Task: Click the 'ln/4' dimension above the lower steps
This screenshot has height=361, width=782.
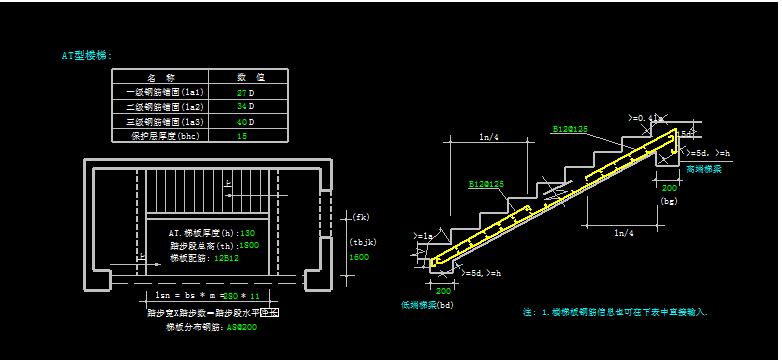Action: [x=489, y=137]
